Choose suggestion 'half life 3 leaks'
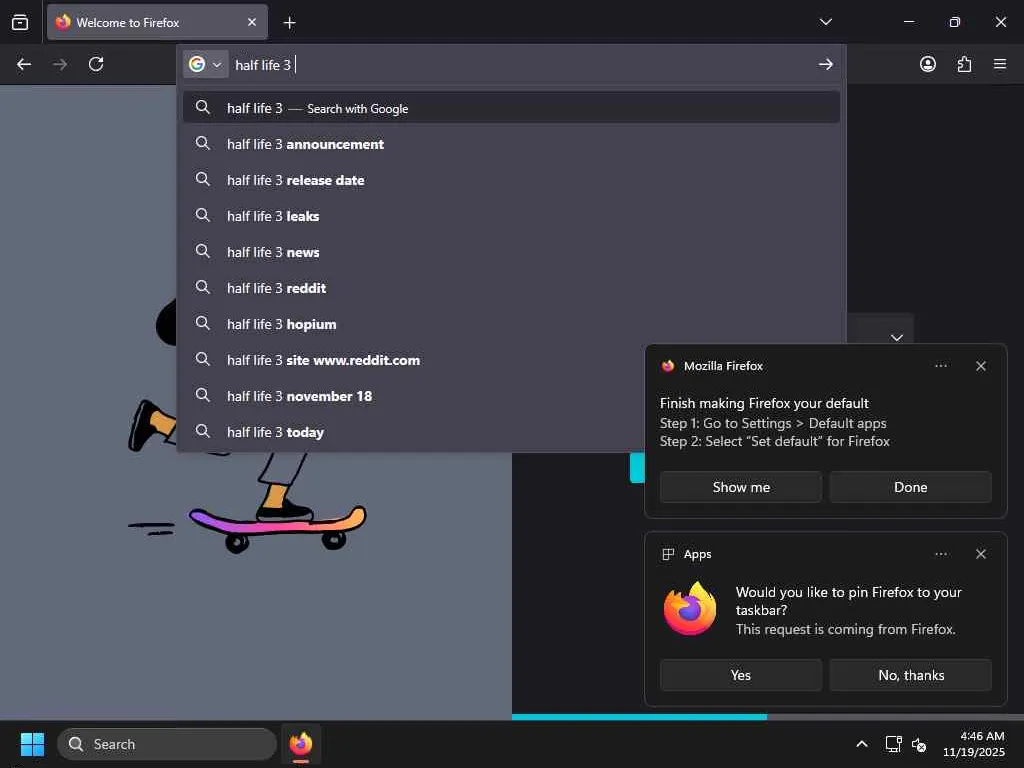Screen dimensions: 1024x768 [511, 216]
